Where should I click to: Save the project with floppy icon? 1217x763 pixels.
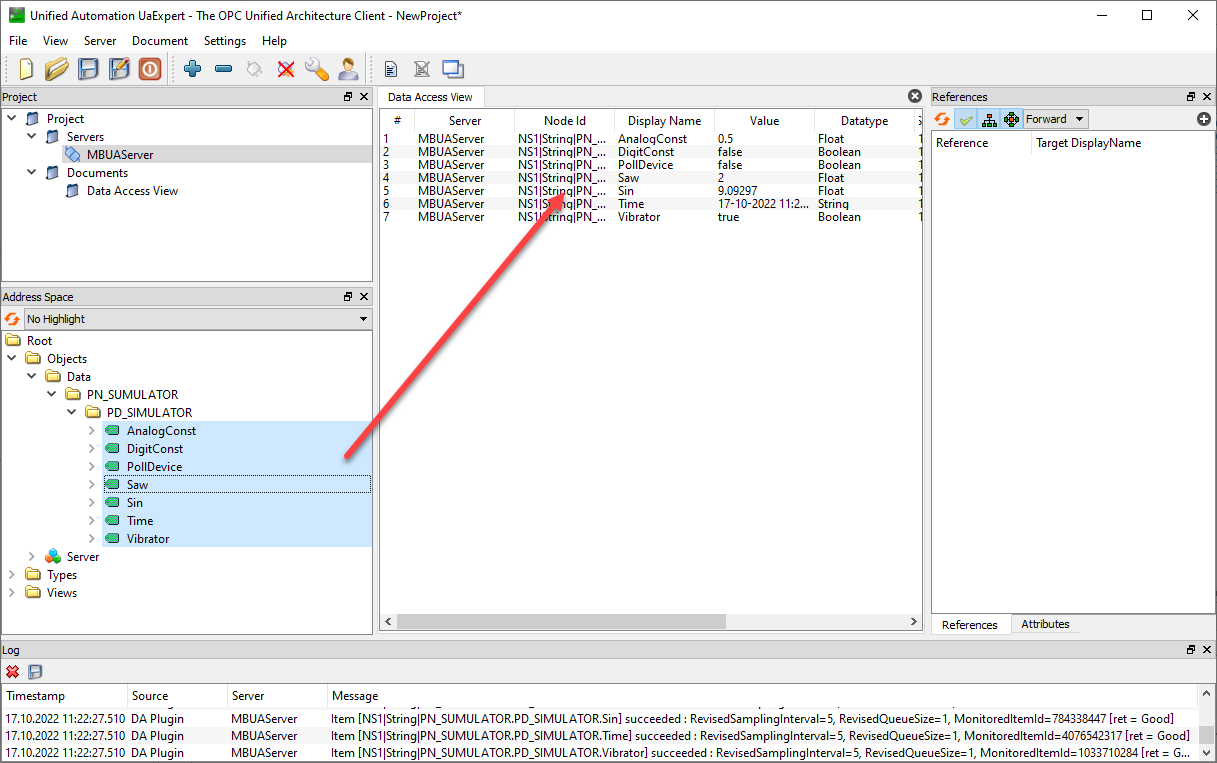[89, 69]
